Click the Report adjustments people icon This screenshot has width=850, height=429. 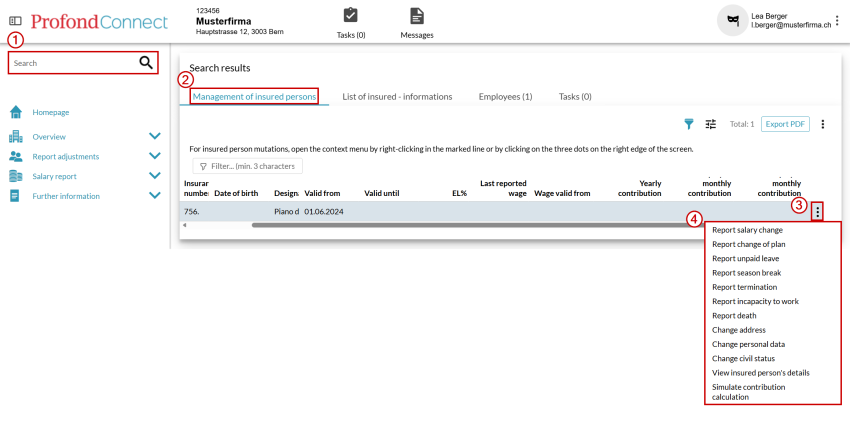click(16, 156)
